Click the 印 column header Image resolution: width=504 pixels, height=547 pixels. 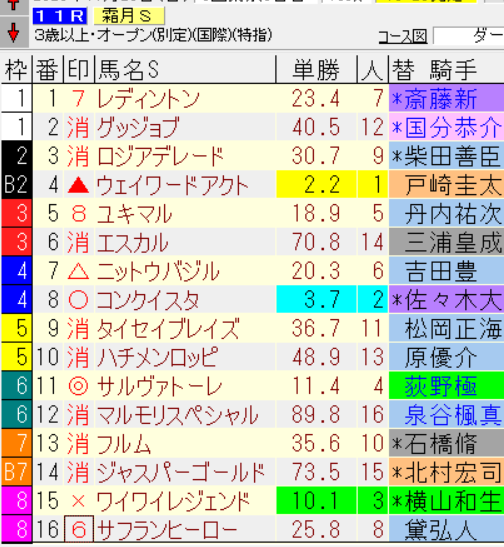pyautogui.click(x=79, y=70)
